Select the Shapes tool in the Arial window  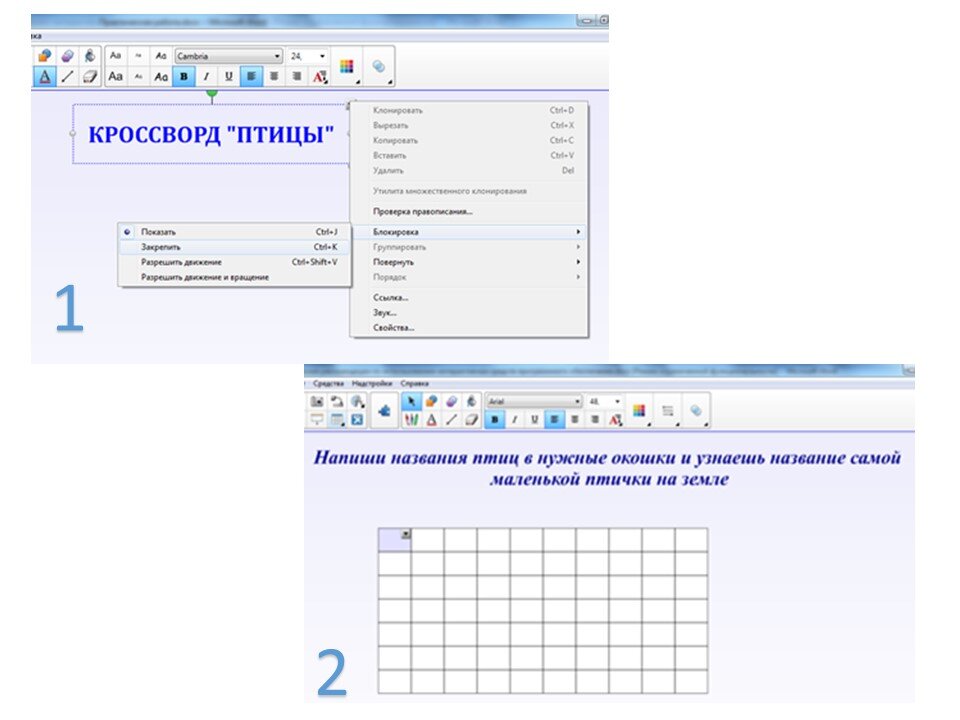click(x=431, y=402)
